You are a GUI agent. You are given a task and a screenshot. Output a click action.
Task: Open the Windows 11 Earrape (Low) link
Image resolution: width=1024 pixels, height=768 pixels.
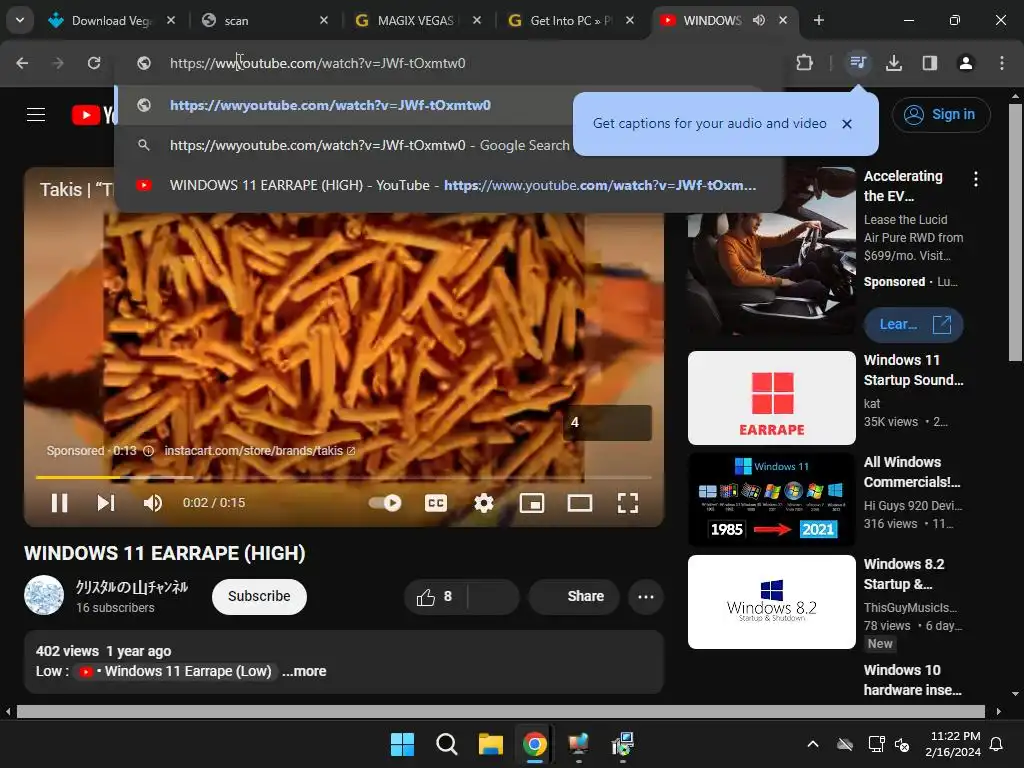coord(175,671)
